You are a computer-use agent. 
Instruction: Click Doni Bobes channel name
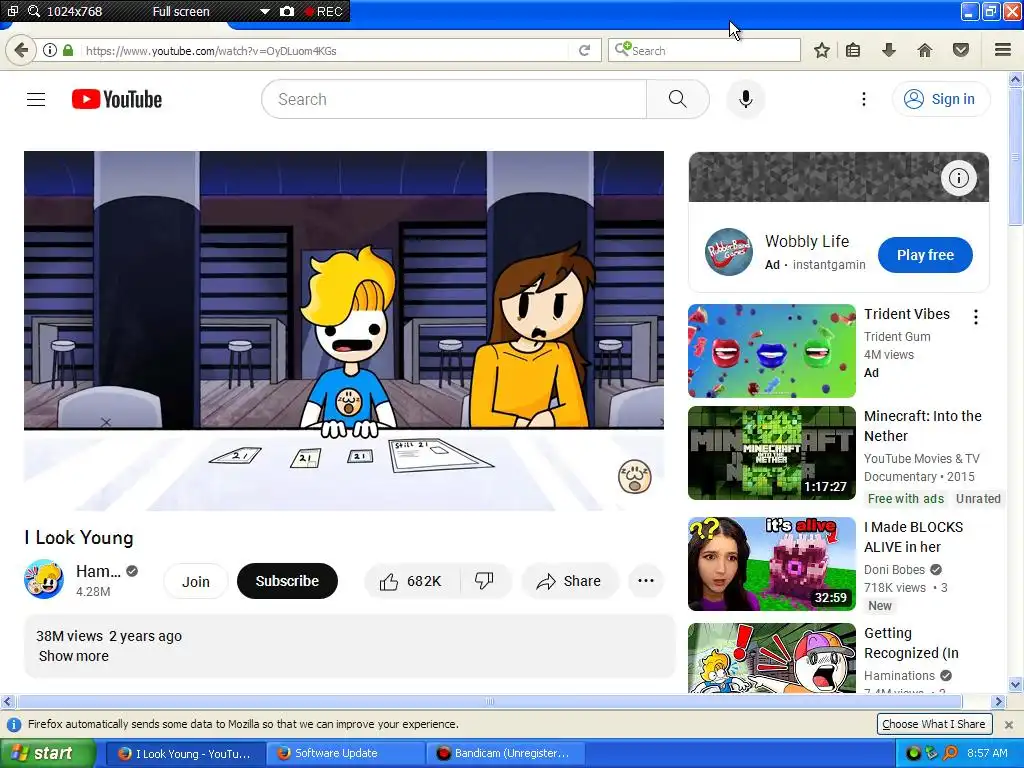coord(894,569)
